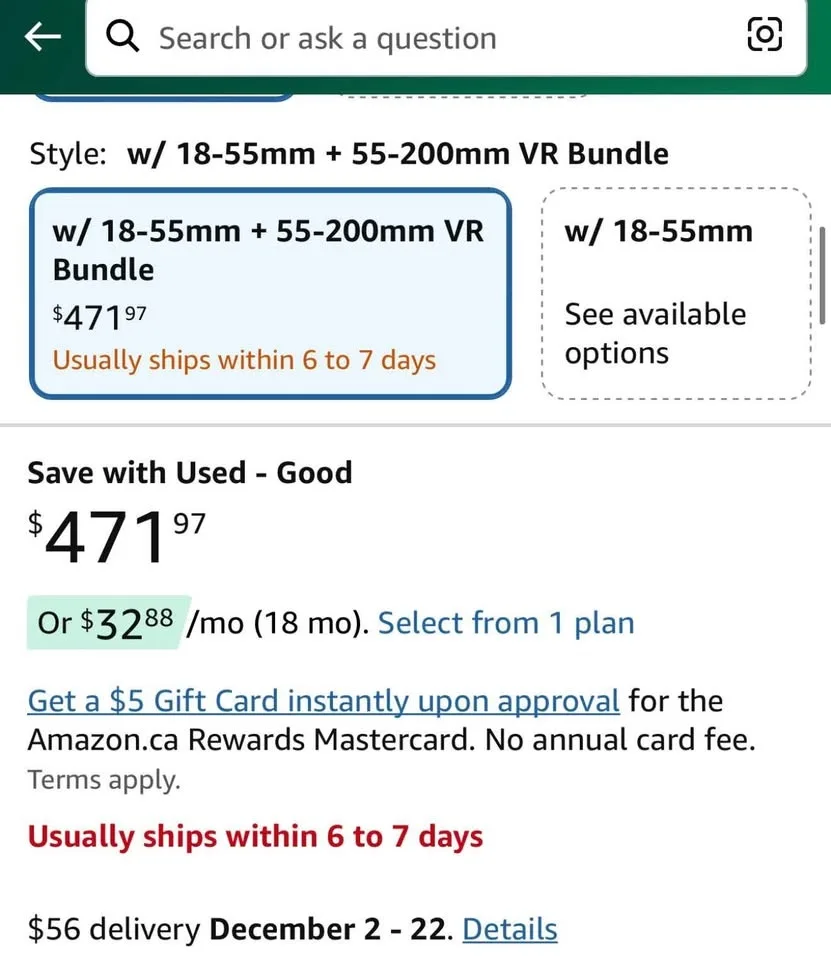Tap the magnifying glass search icon
This screenshot has width=831, height=960.
tap(121, 36)
